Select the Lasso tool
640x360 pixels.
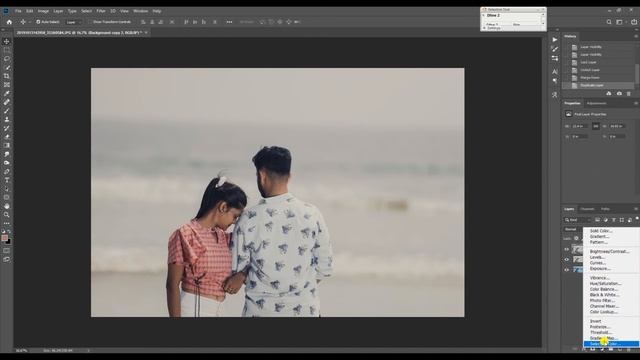(x=7, y=58)
